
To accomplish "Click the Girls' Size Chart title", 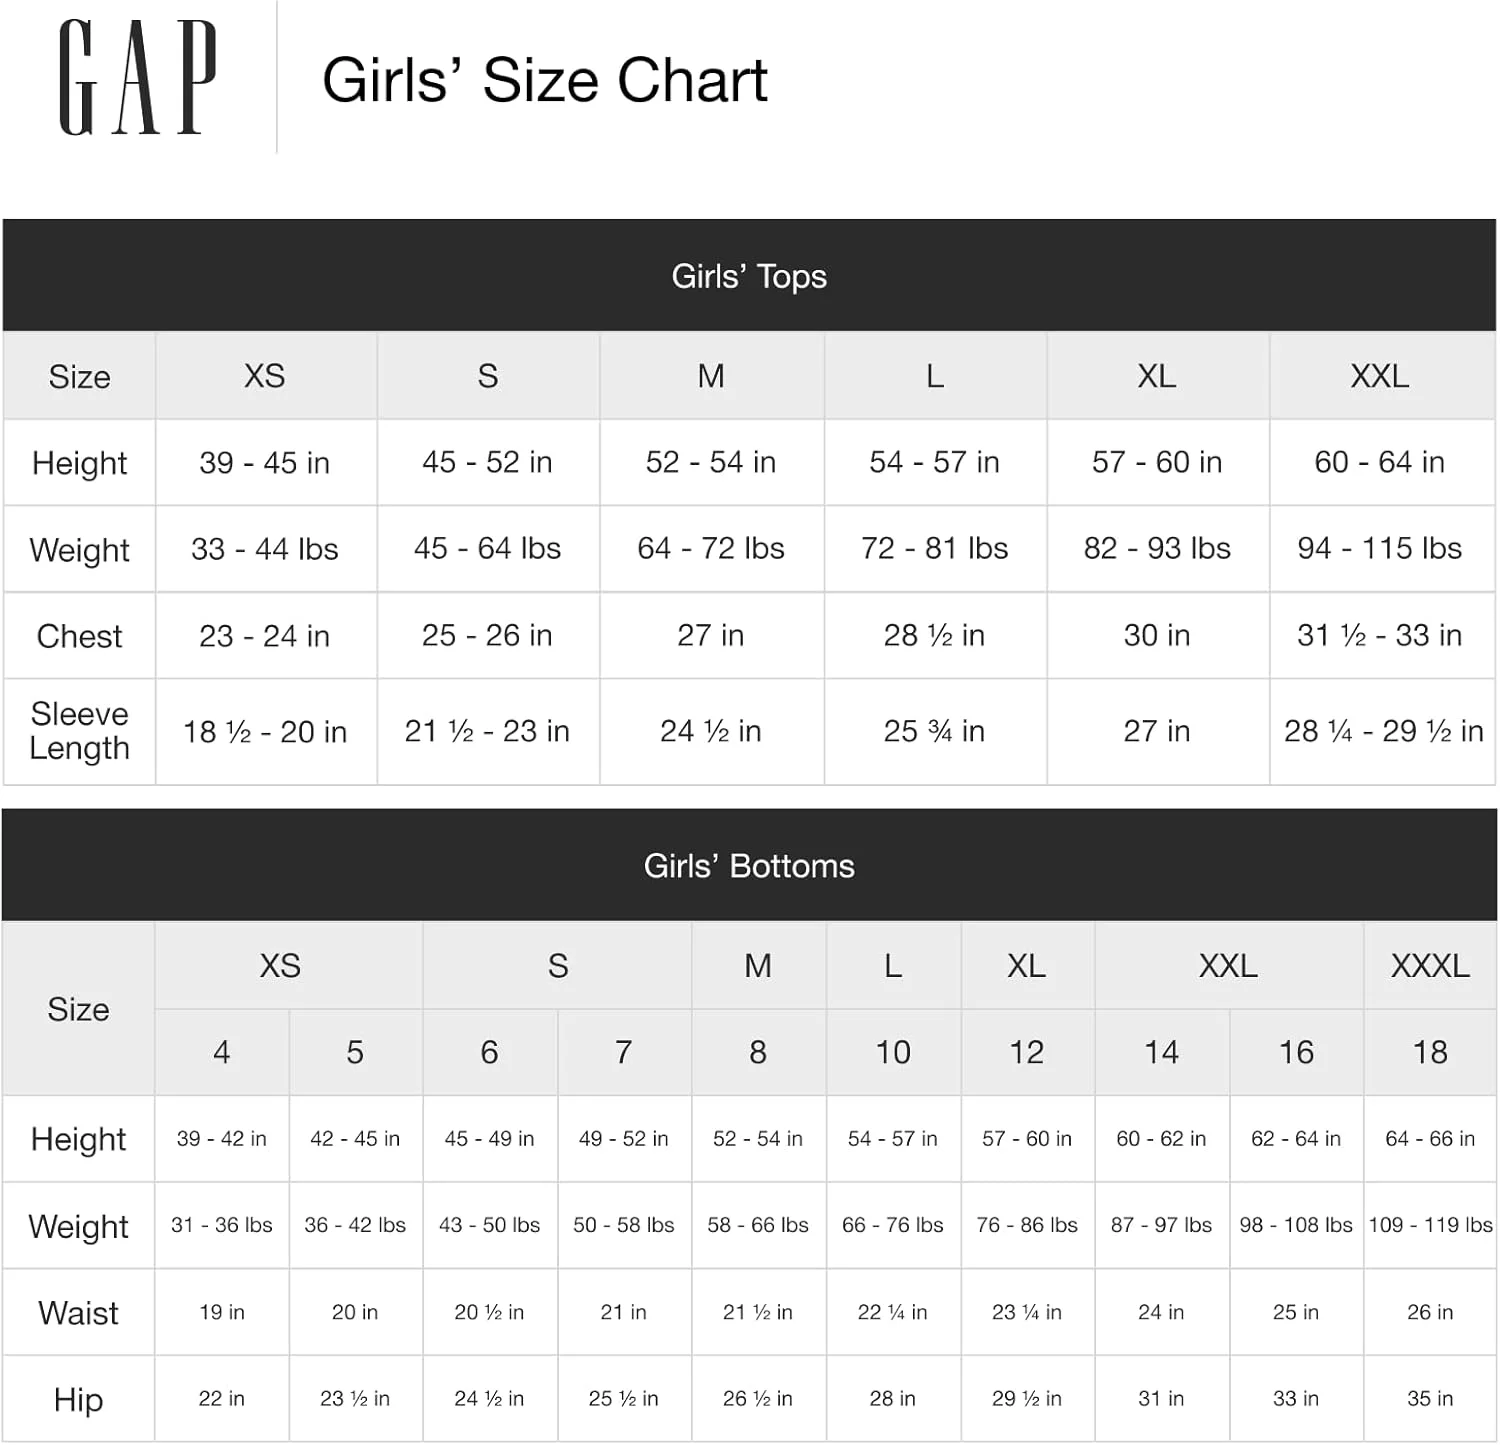I will tap(544, 80).
